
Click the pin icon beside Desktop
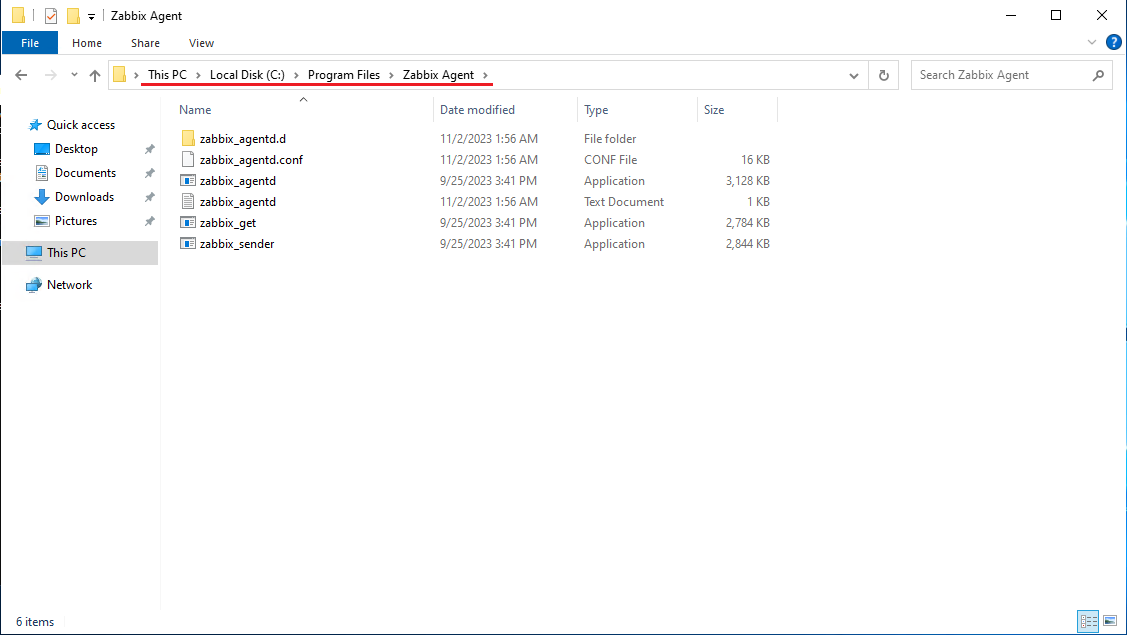[150, 150]
